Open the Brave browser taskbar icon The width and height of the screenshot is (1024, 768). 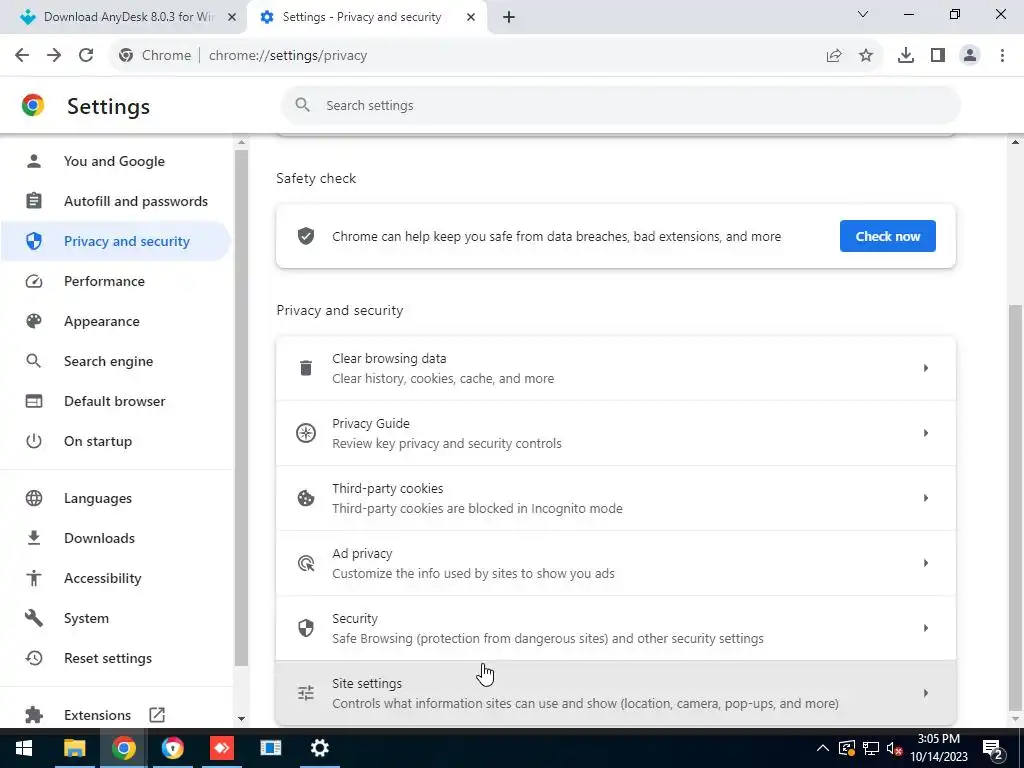(x=172, y=748)
